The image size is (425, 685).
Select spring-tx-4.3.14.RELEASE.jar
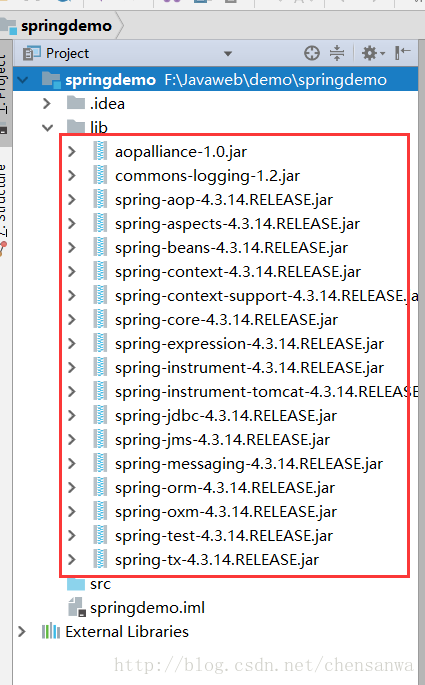[217, 560]
